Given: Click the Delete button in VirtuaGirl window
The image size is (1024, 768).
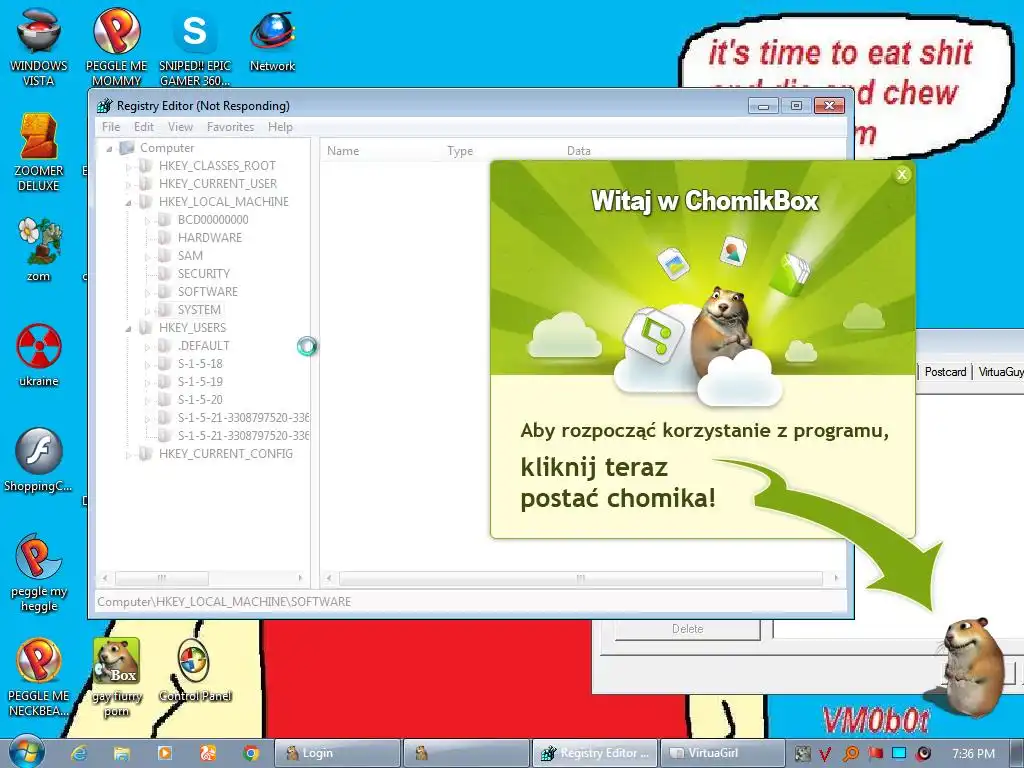Looking at the screenshot, I should point(687,629).
